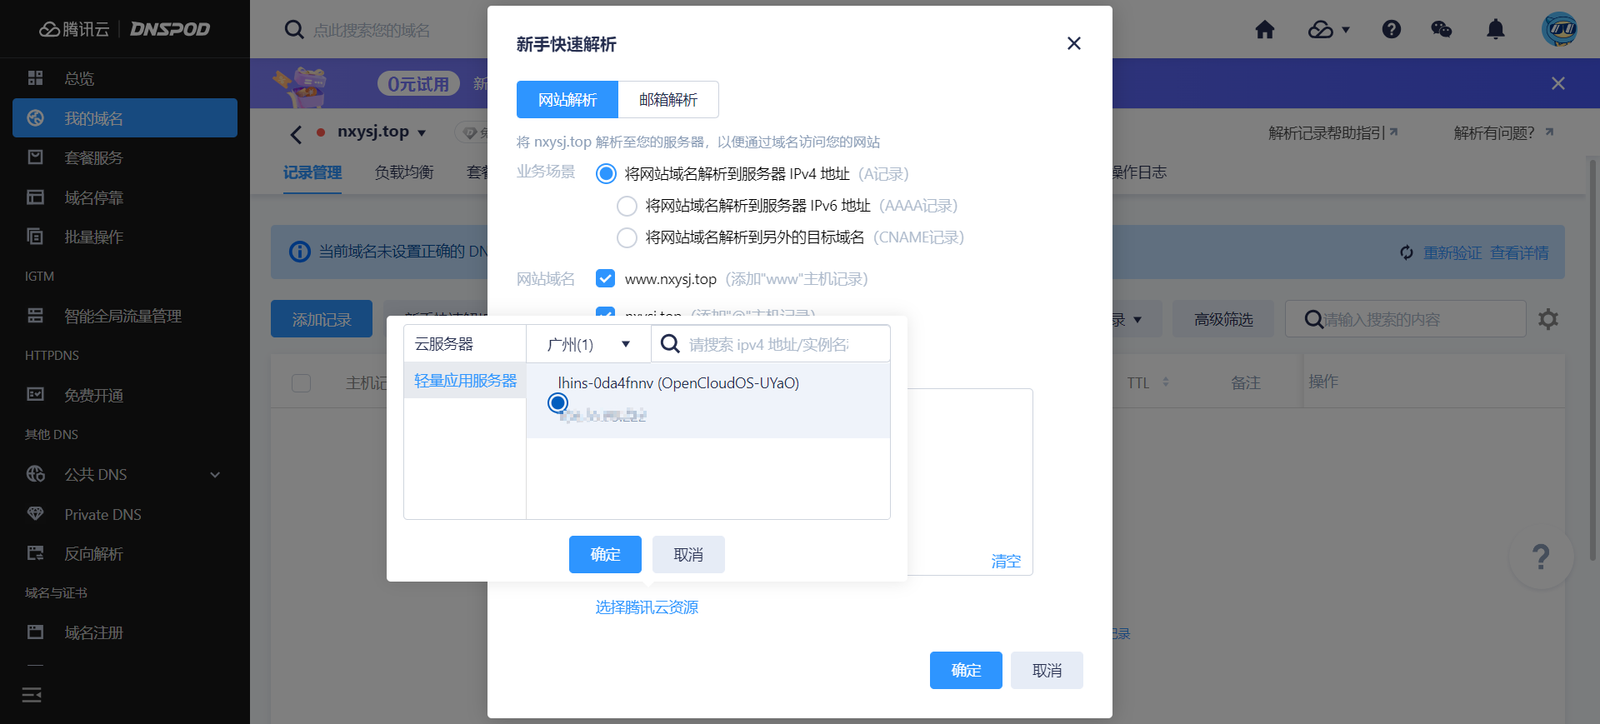Select 云服务器 resource category
1600x724 pixels.
(x=465, y=344)
